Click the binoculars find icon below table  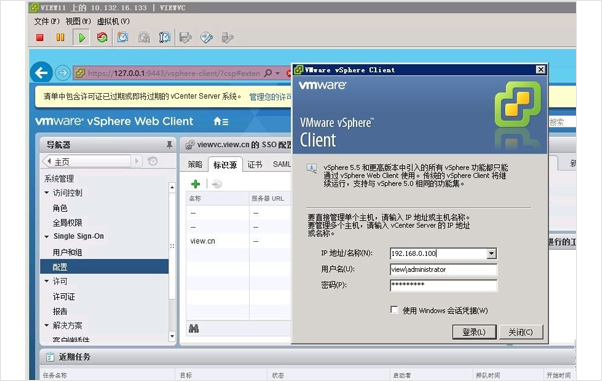(194, 329)
